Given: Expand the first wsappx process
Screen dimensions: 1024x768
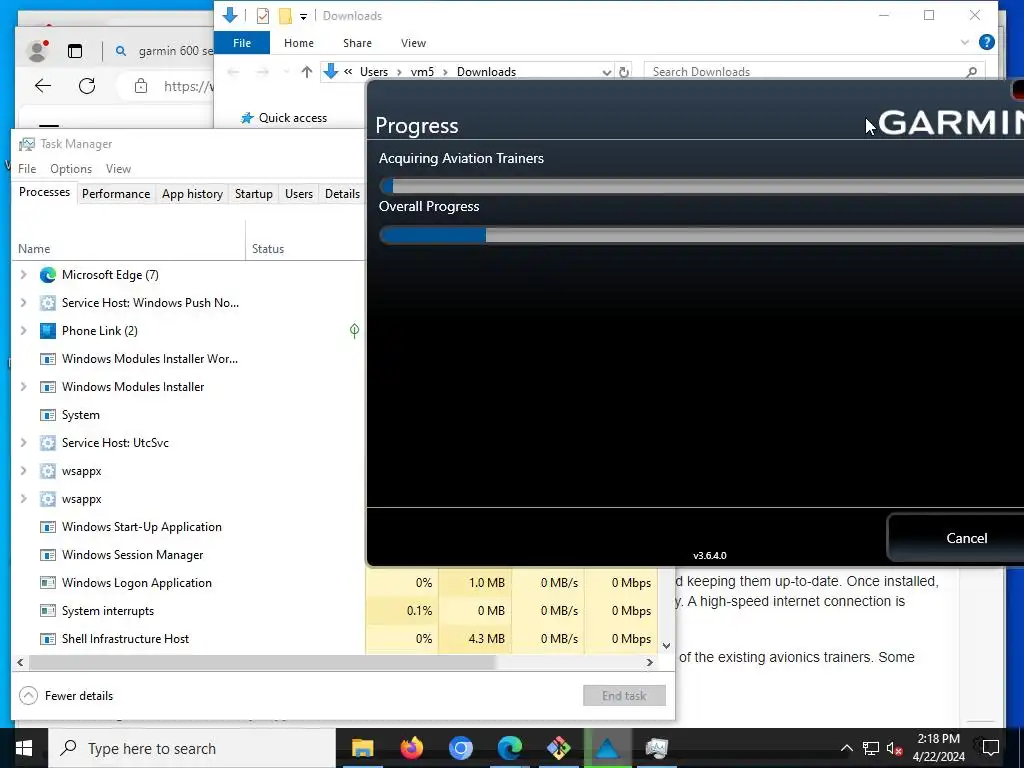Looking at the screenshot, I should 24,471.
